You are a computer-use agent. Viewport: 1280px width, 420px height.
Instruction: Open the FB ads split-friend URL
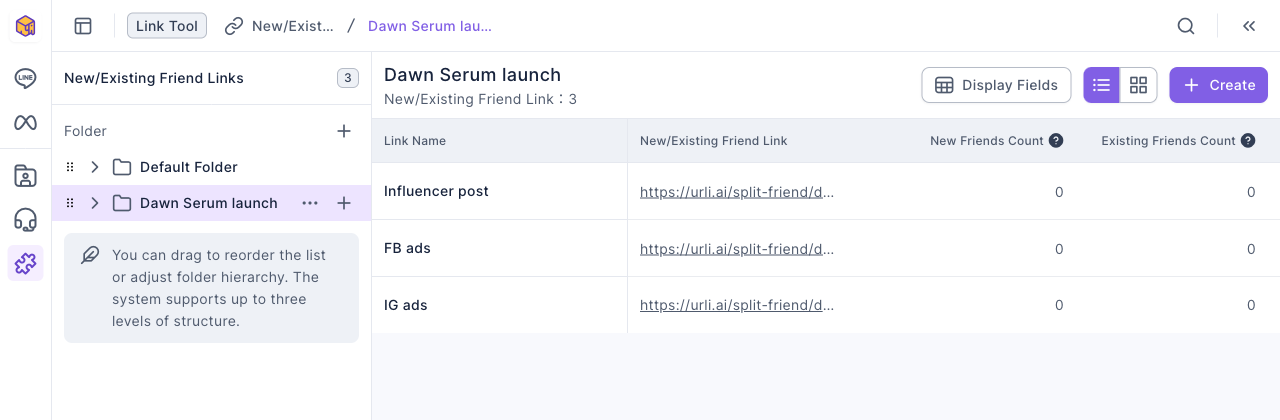click(737, 249)
